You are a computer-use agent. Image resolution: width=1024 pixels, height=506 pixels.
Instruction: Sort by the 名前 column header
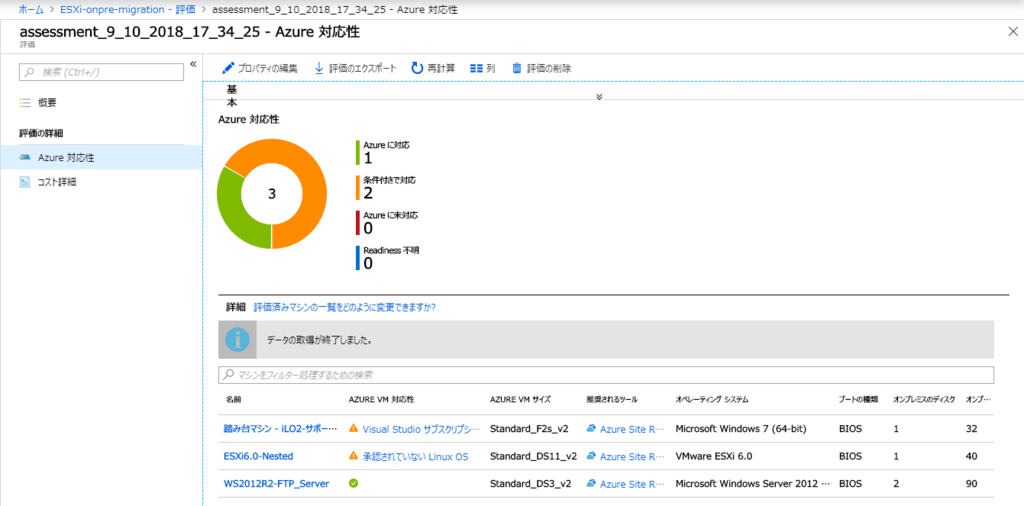pos(234,399)
